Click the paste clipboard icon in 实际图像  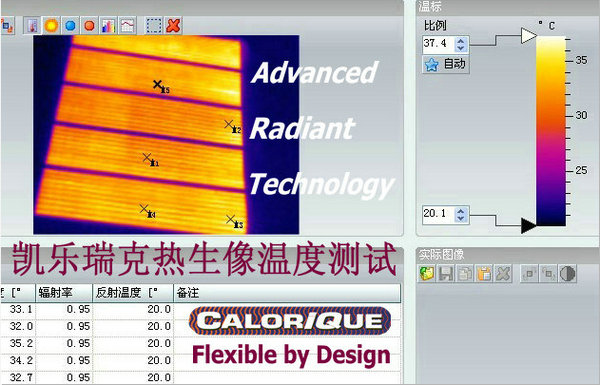click(484, 274)
